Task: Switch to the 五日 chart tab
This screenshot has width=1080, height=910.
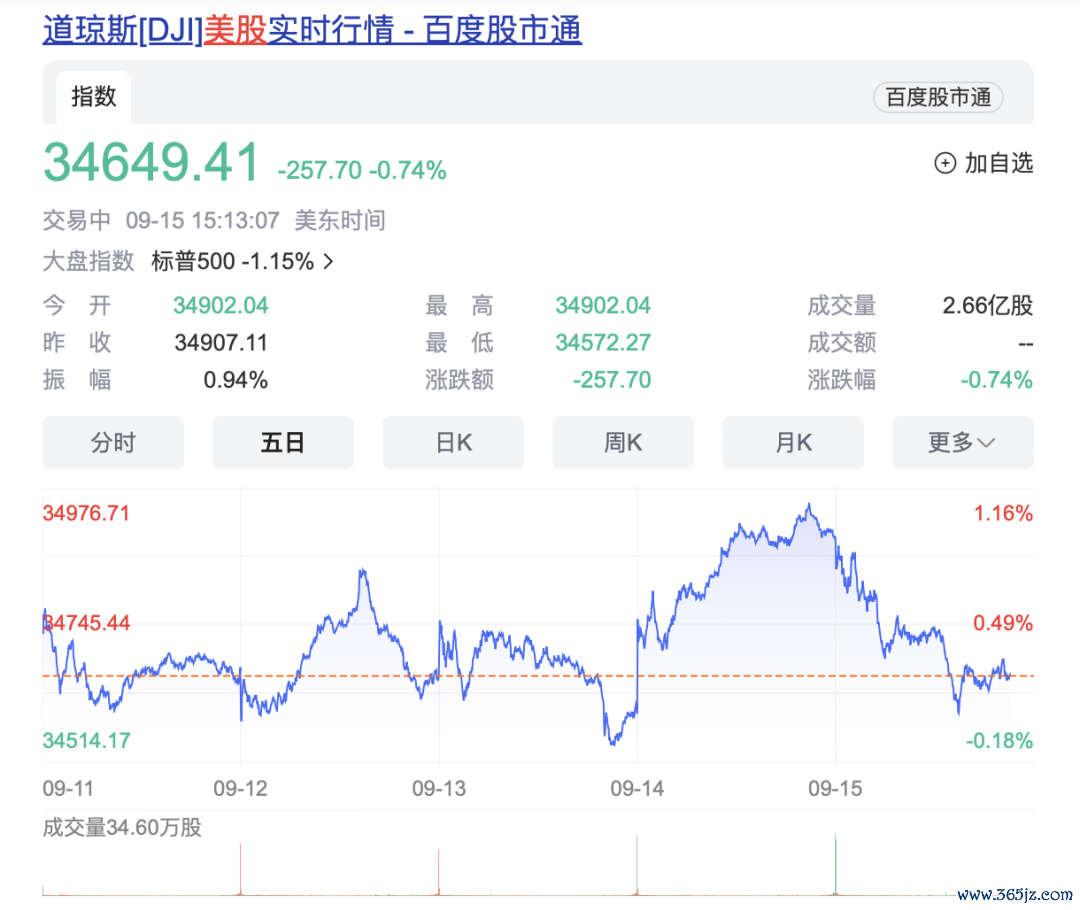Action: pos(283,442)
